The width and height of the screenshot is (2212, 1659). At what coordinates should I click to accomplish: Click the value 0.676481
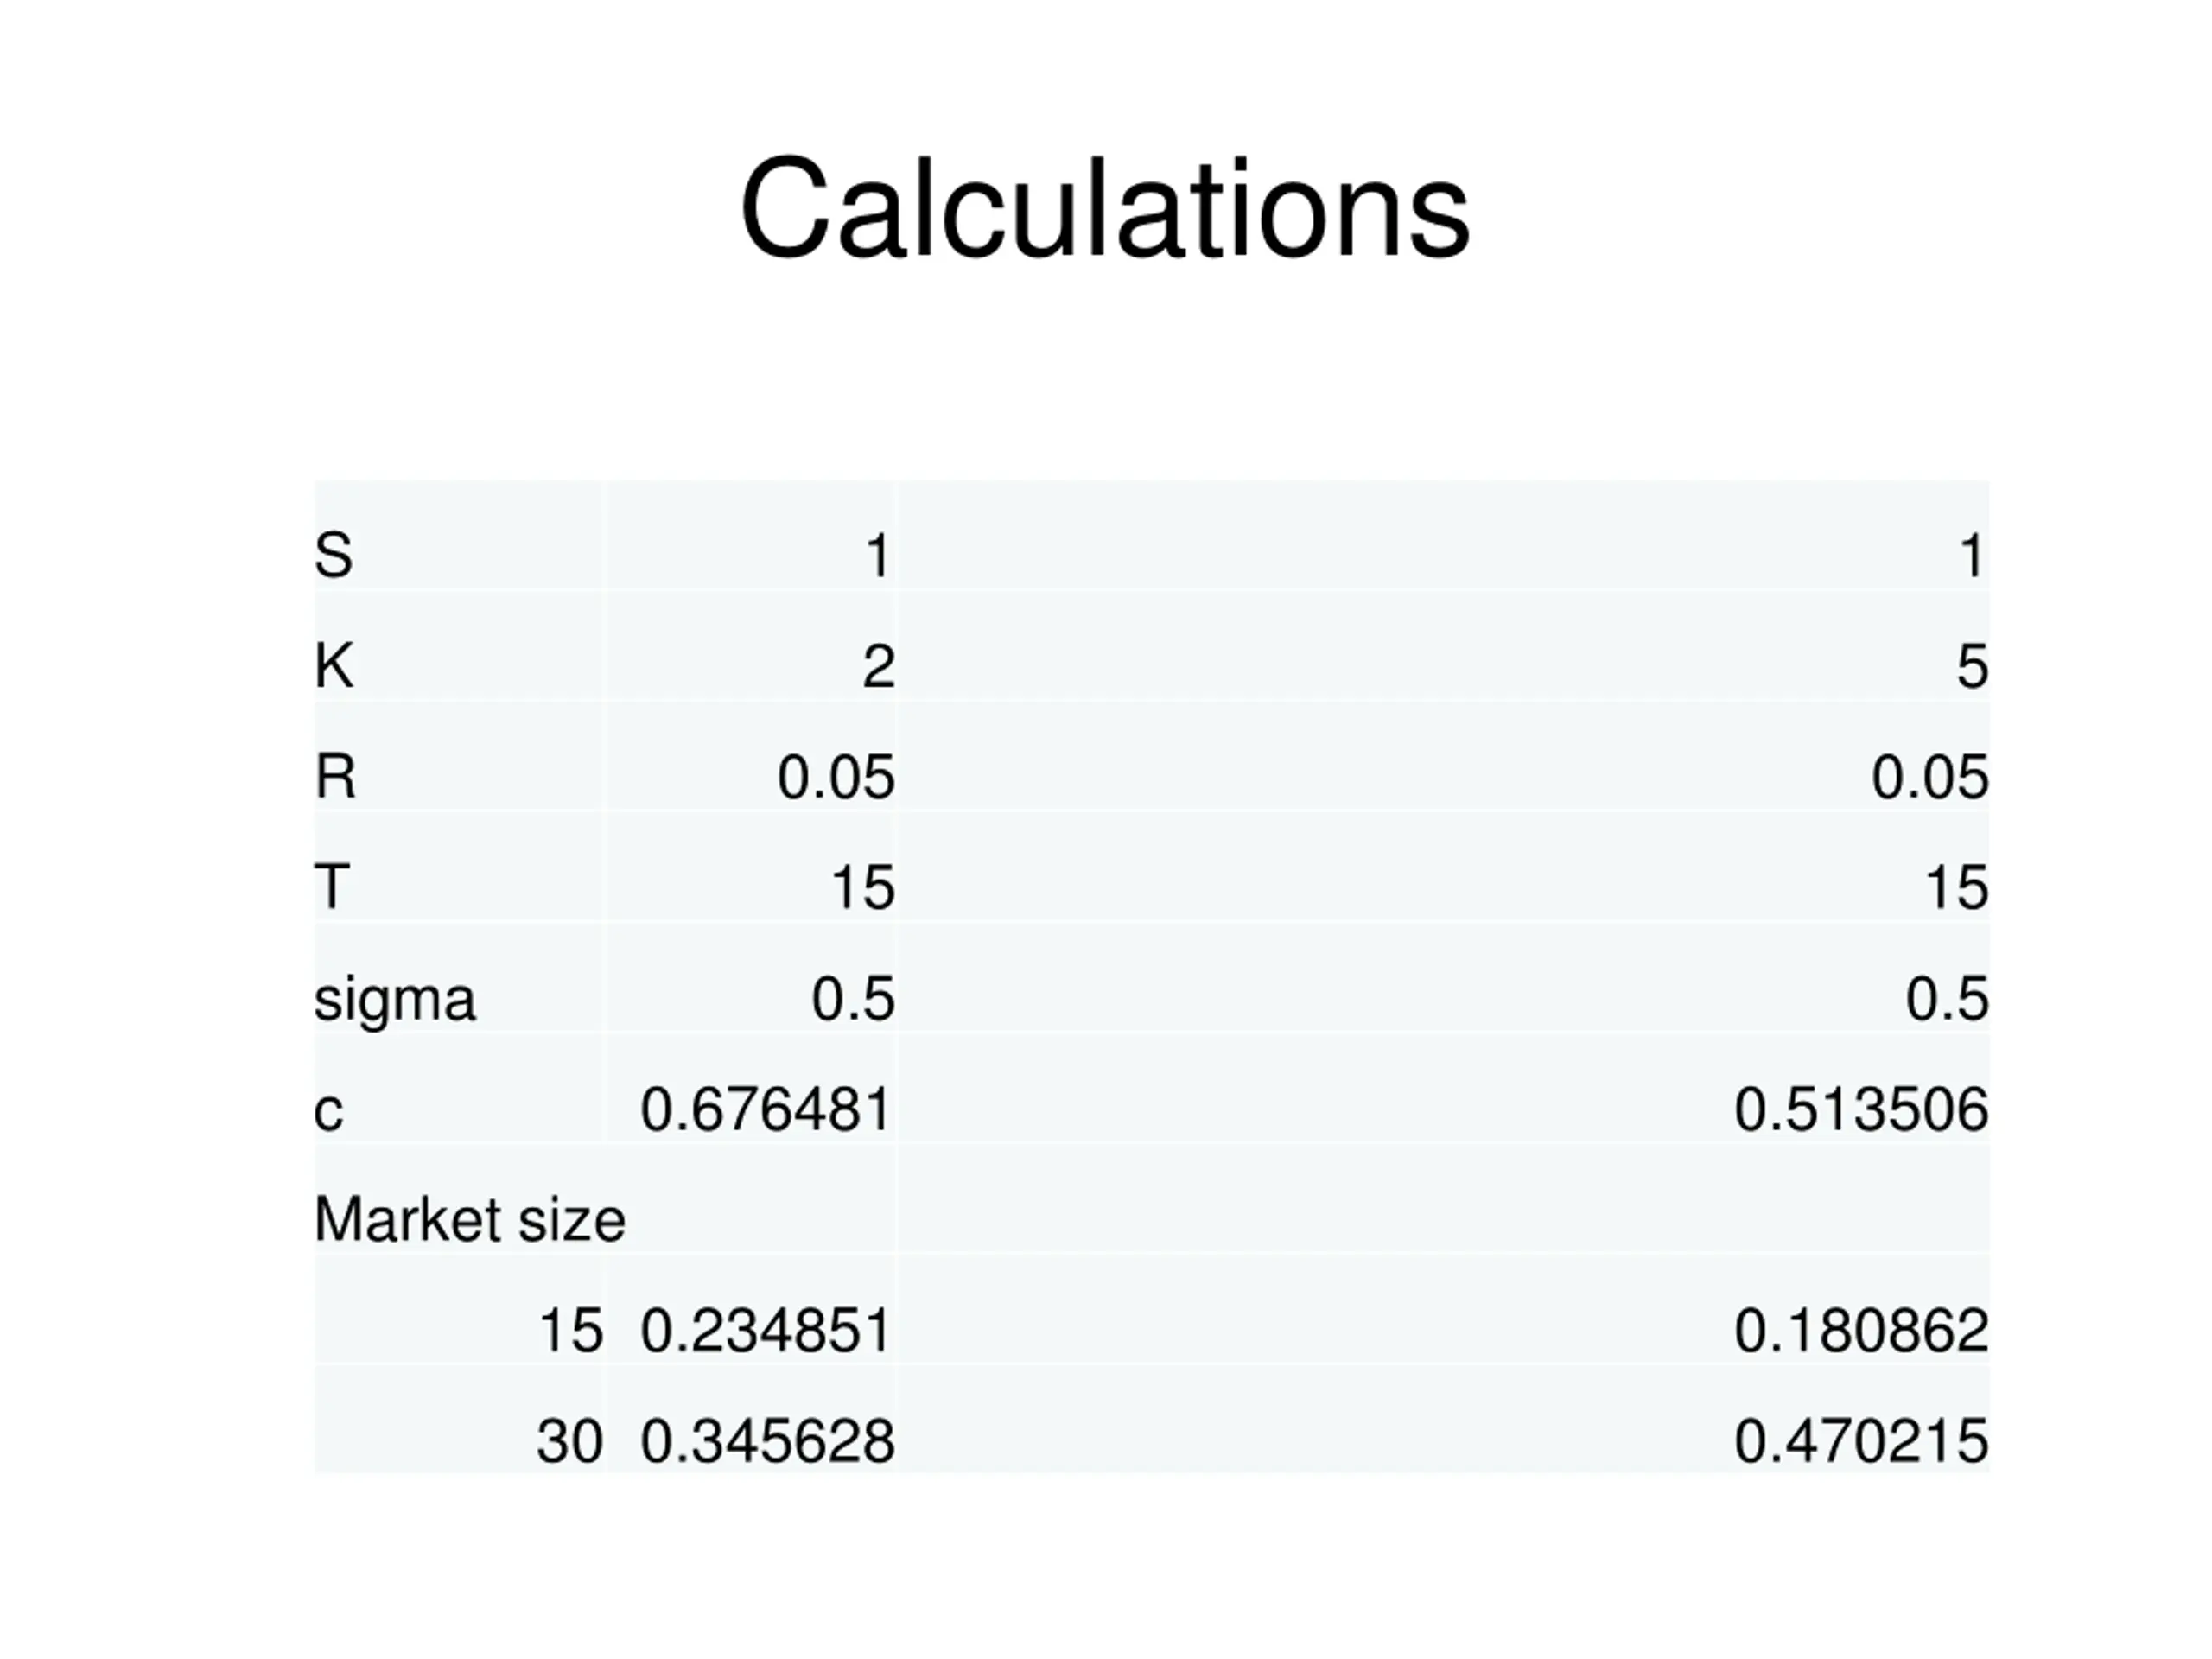766,1110
